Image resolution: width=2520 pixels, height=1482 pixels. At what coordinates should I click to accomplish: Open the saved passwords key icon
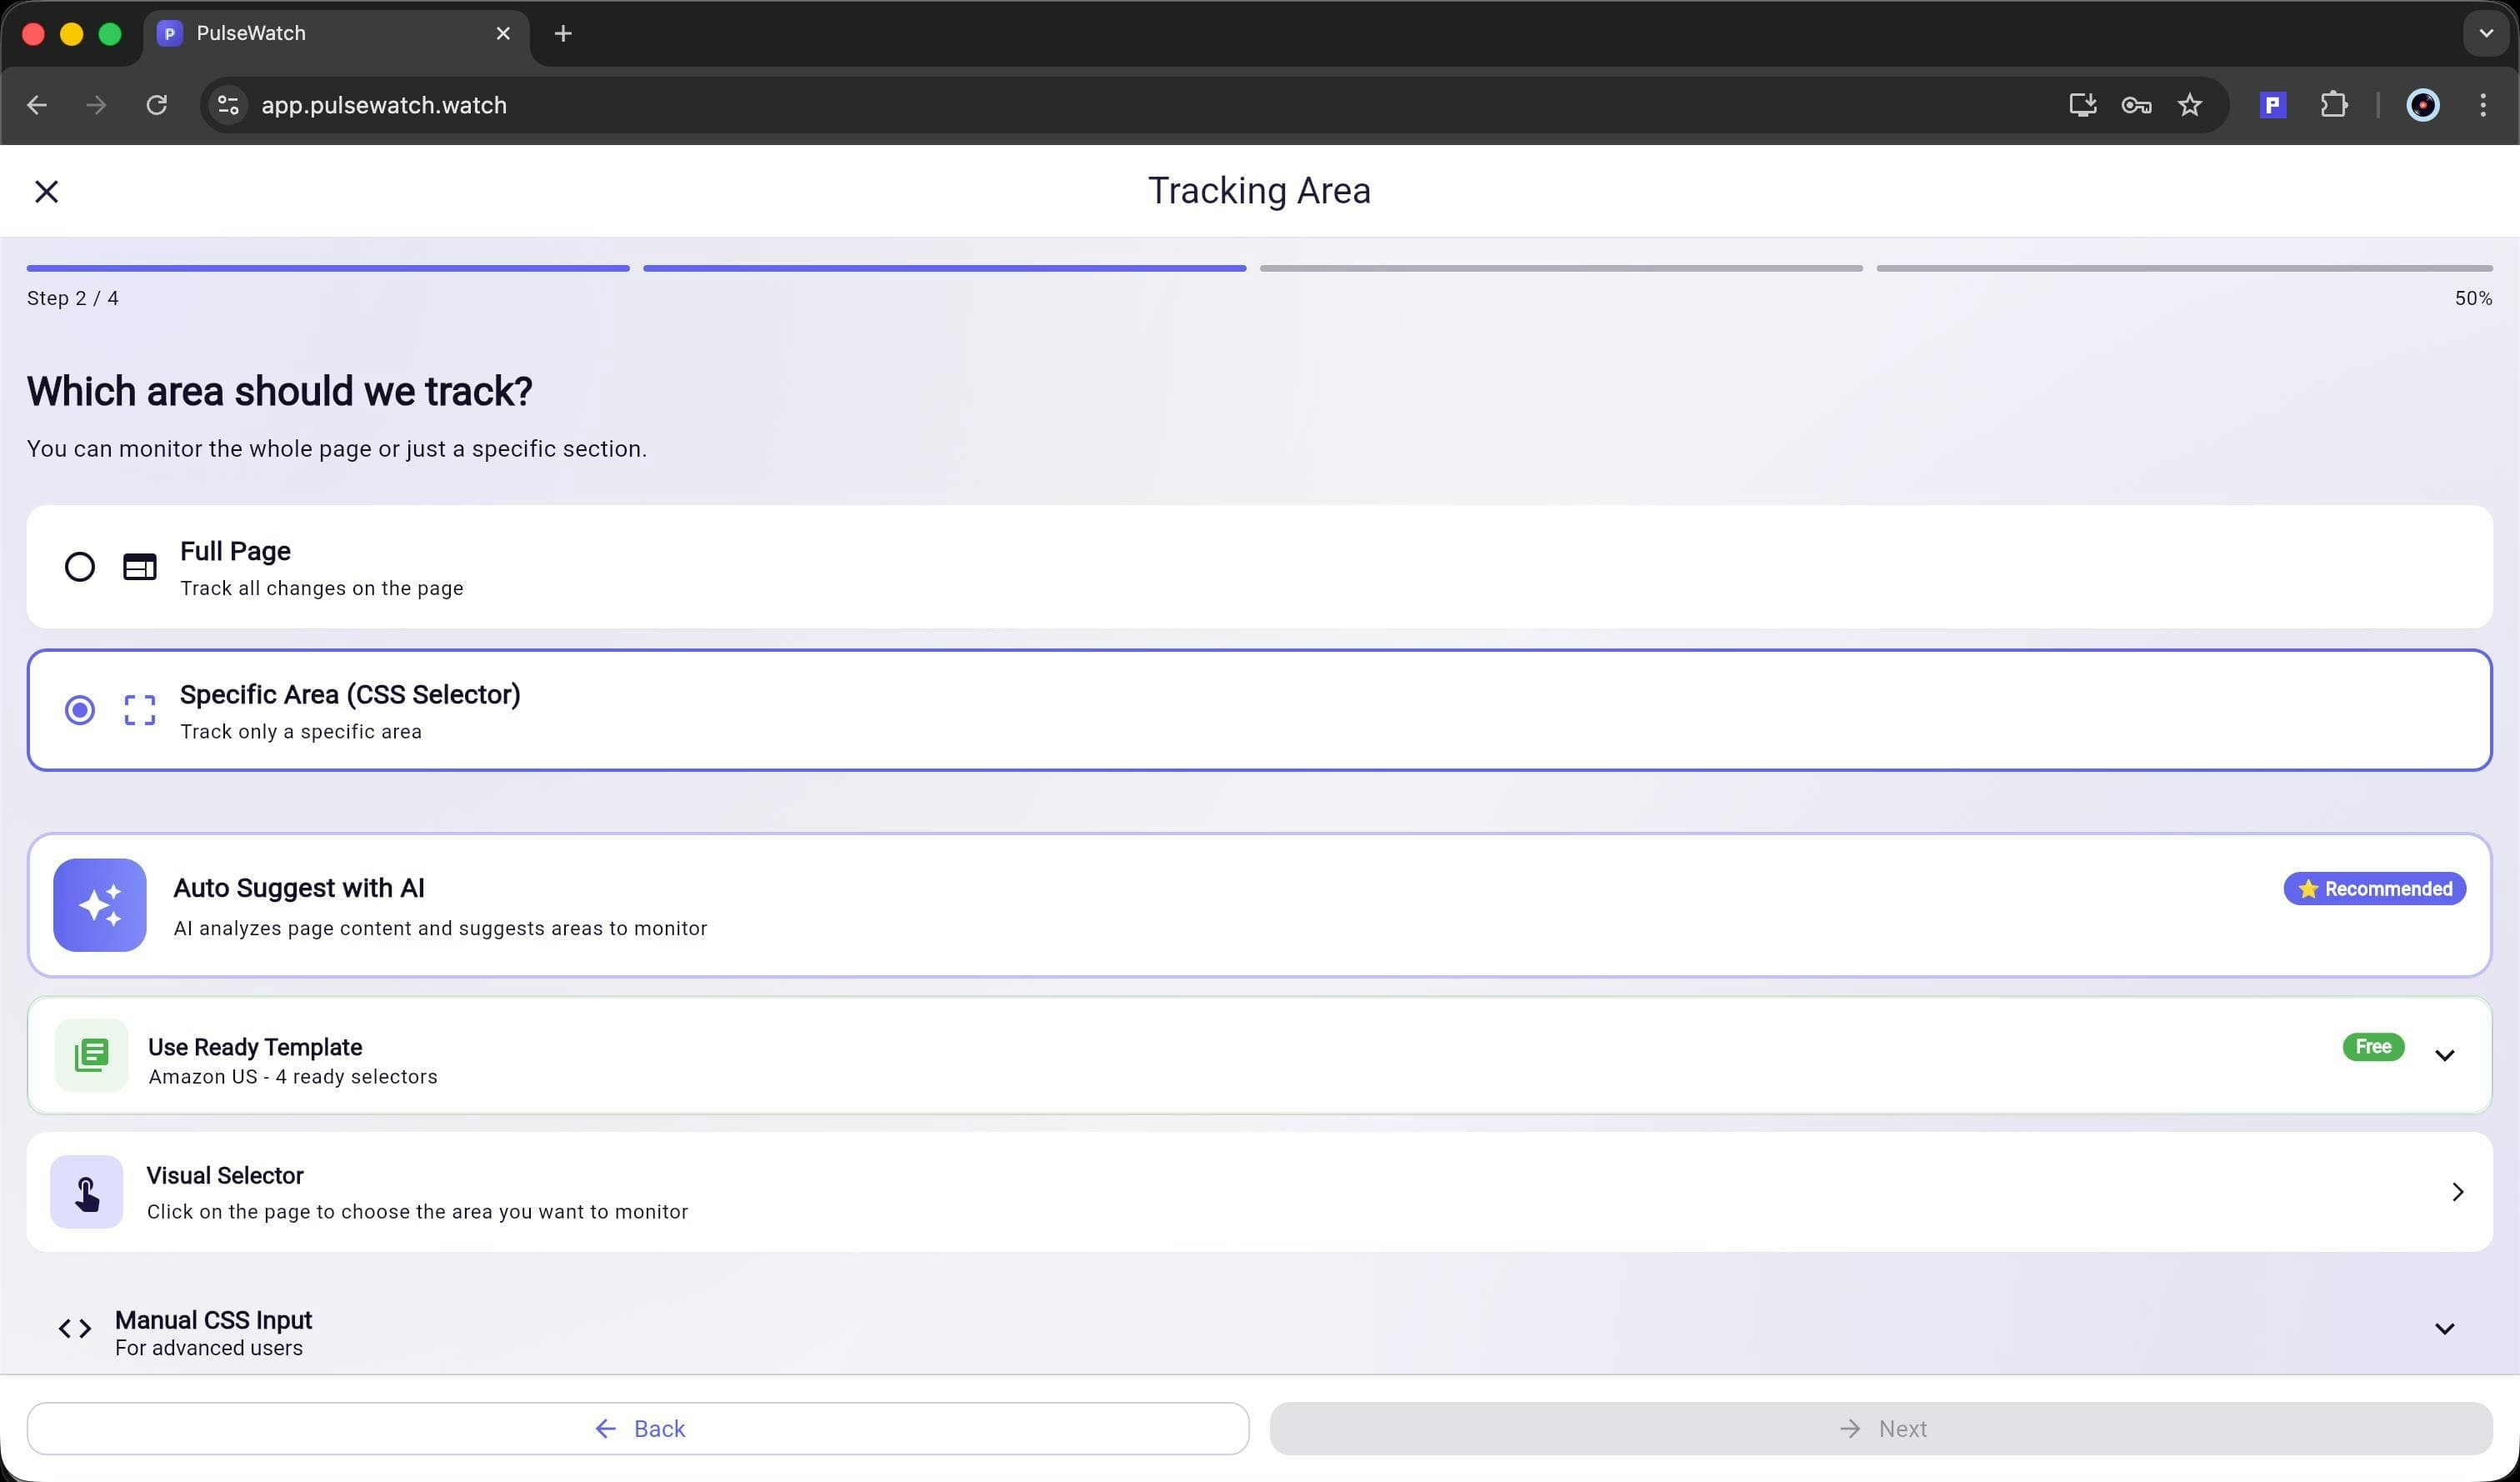point(2136,104)
